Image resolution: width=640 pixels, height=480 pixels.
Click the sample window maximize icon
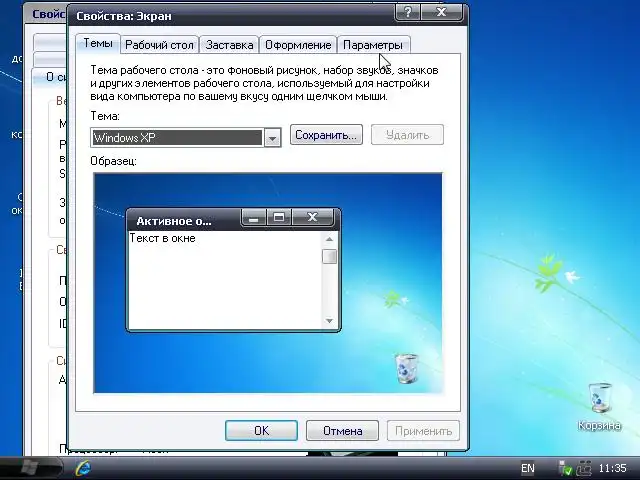tap(279, 218)
